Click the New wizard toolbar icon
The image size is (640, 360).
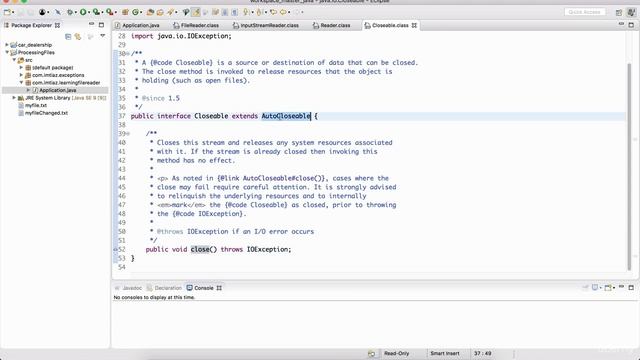coord(7,12)
